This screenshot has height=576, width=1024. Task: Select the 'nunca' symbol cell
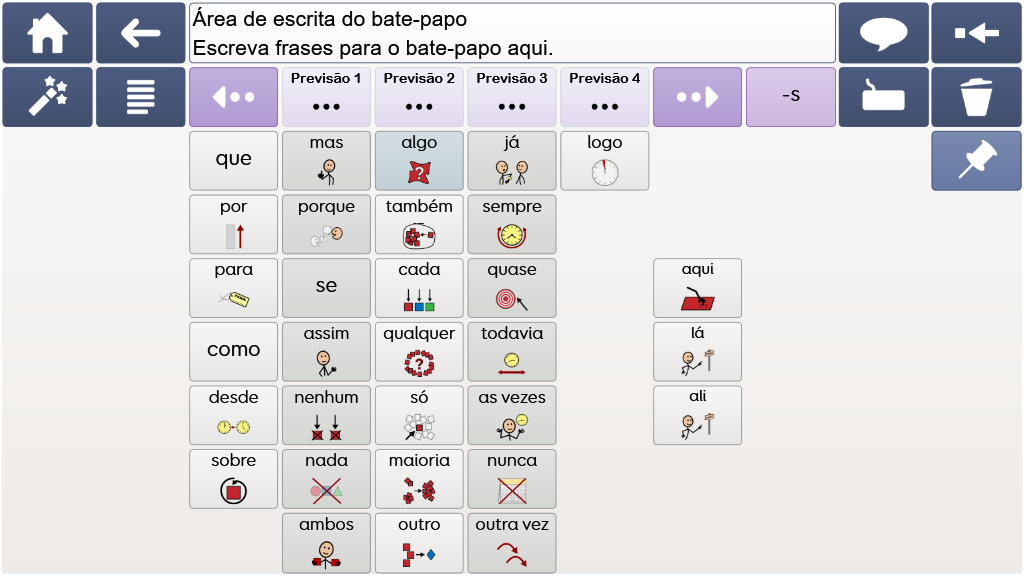pos(512,479)
